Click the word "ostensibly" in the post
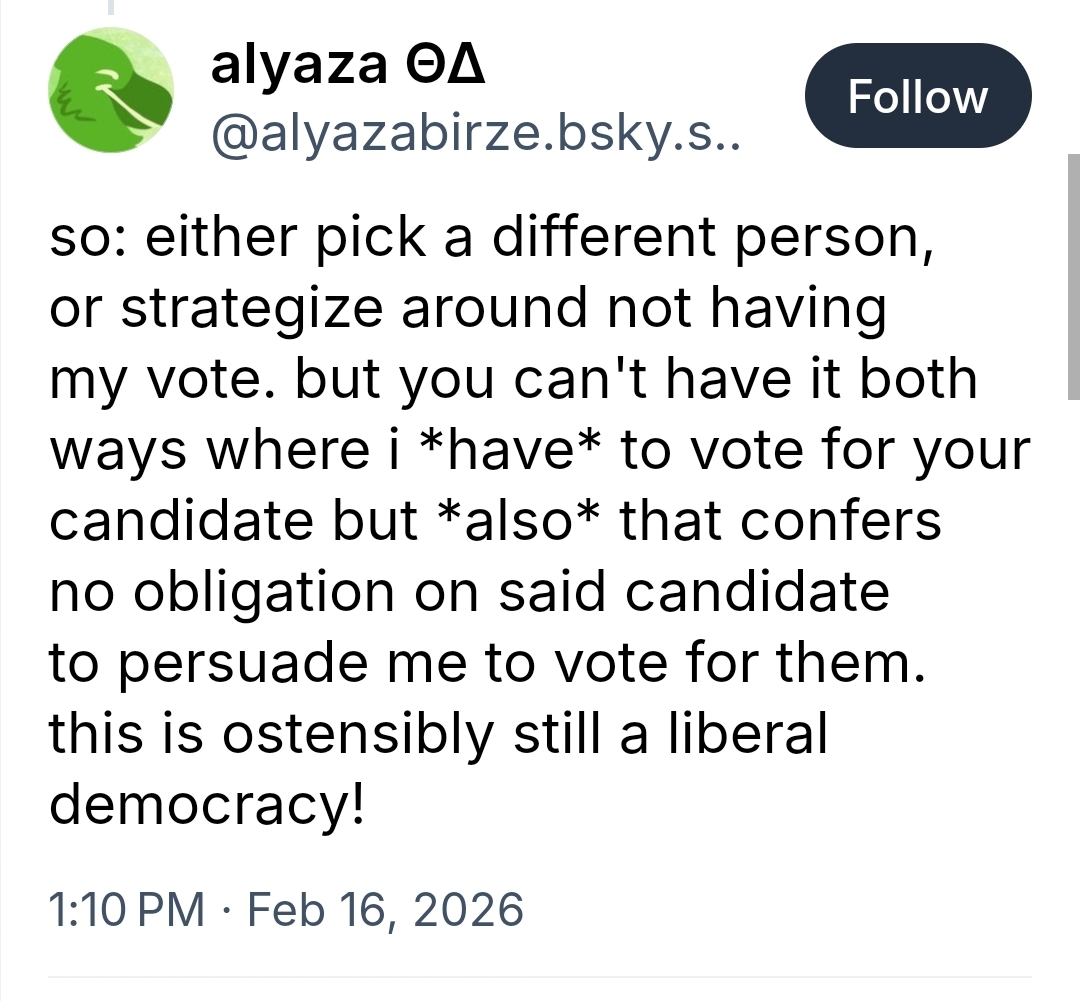 358,735
